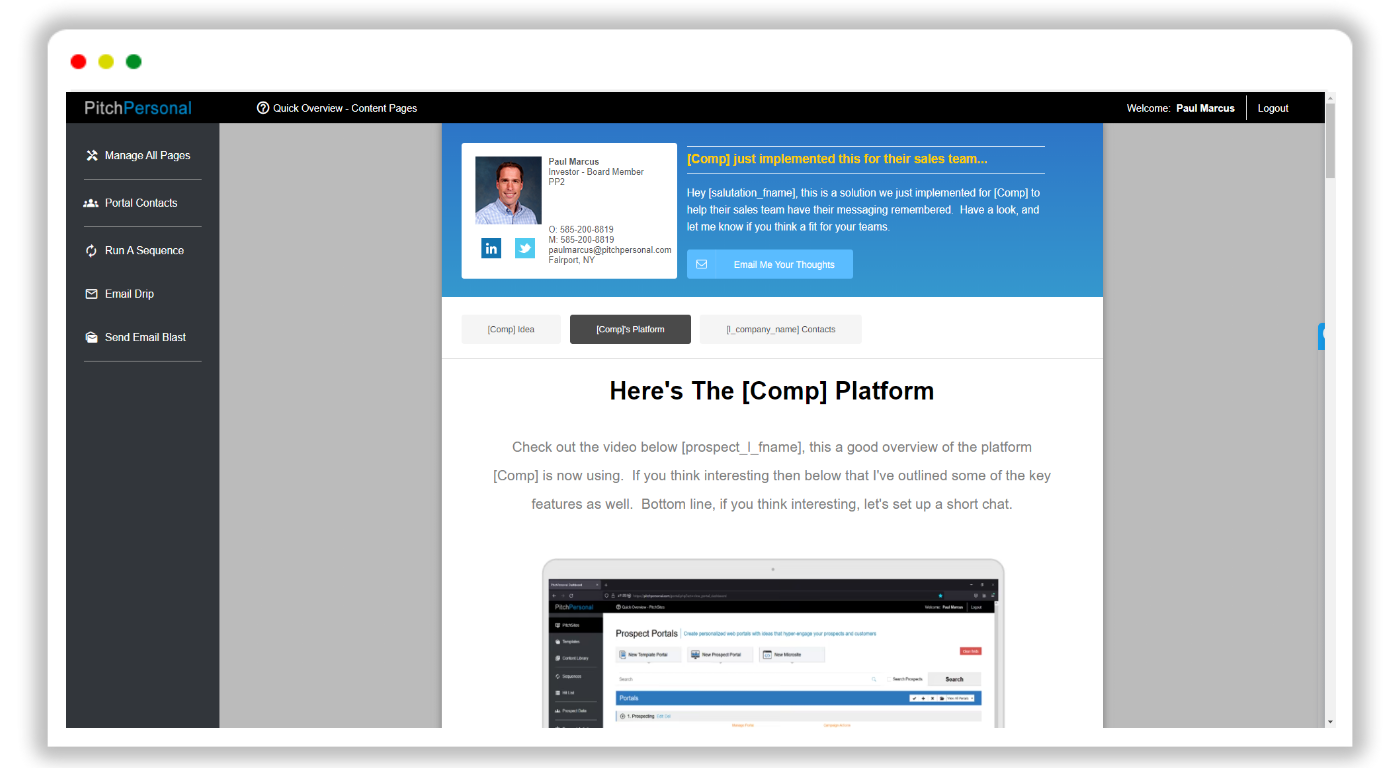This screenshot has width=1383, height=768.
Task: Click the Run A Sequence refresh icon
Action: (x=92, y=251)
